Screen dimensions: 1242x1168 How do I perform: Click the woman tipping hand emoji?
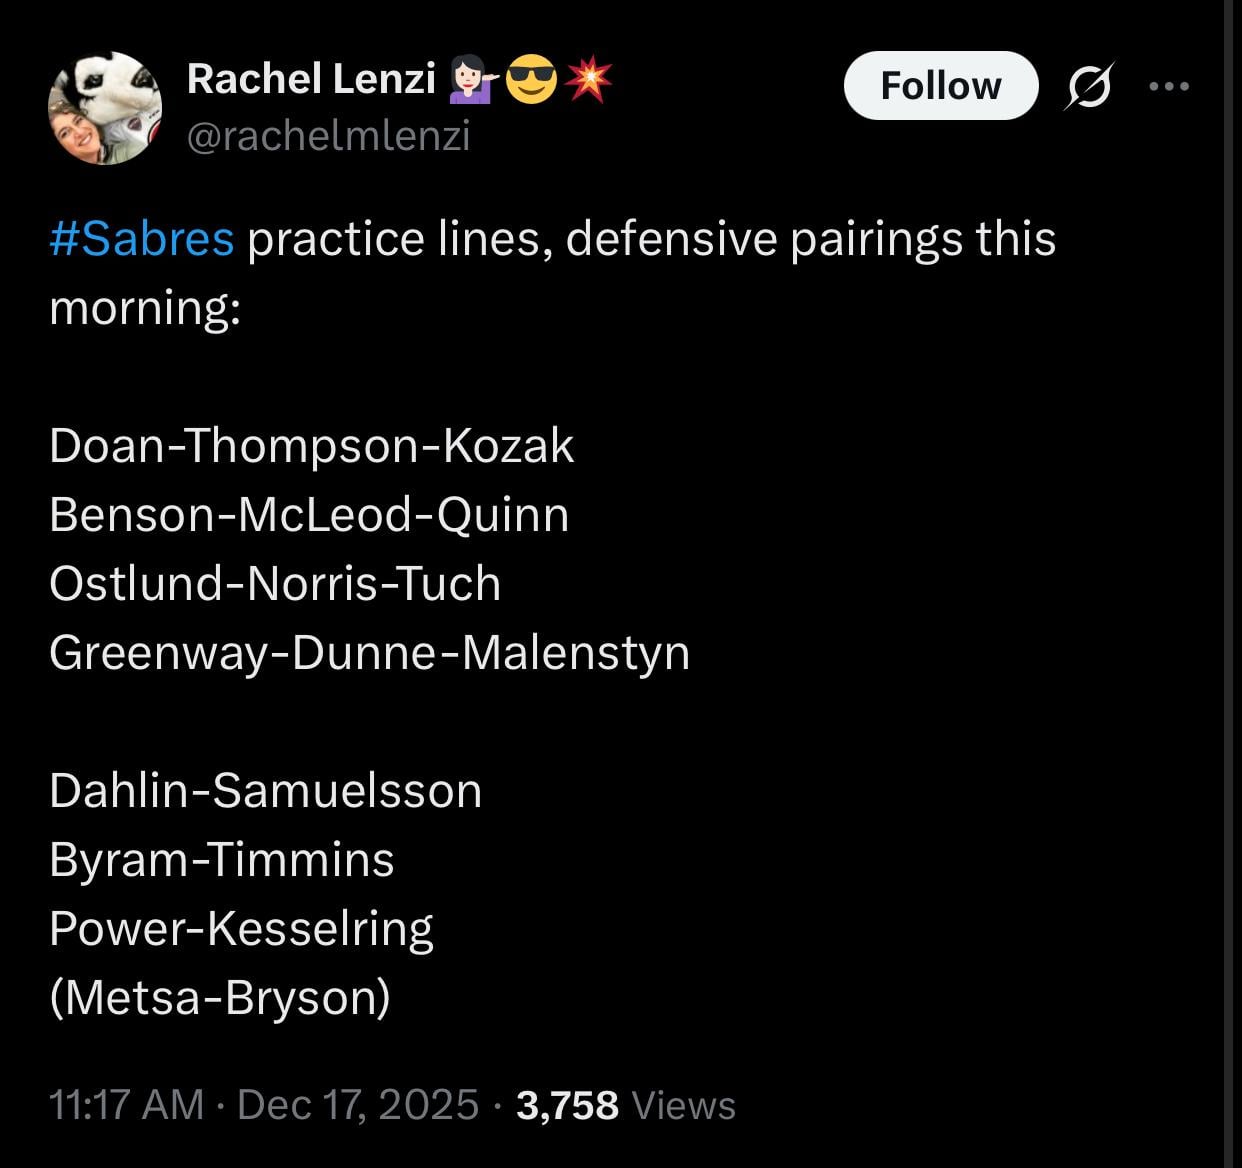[471, 80]
